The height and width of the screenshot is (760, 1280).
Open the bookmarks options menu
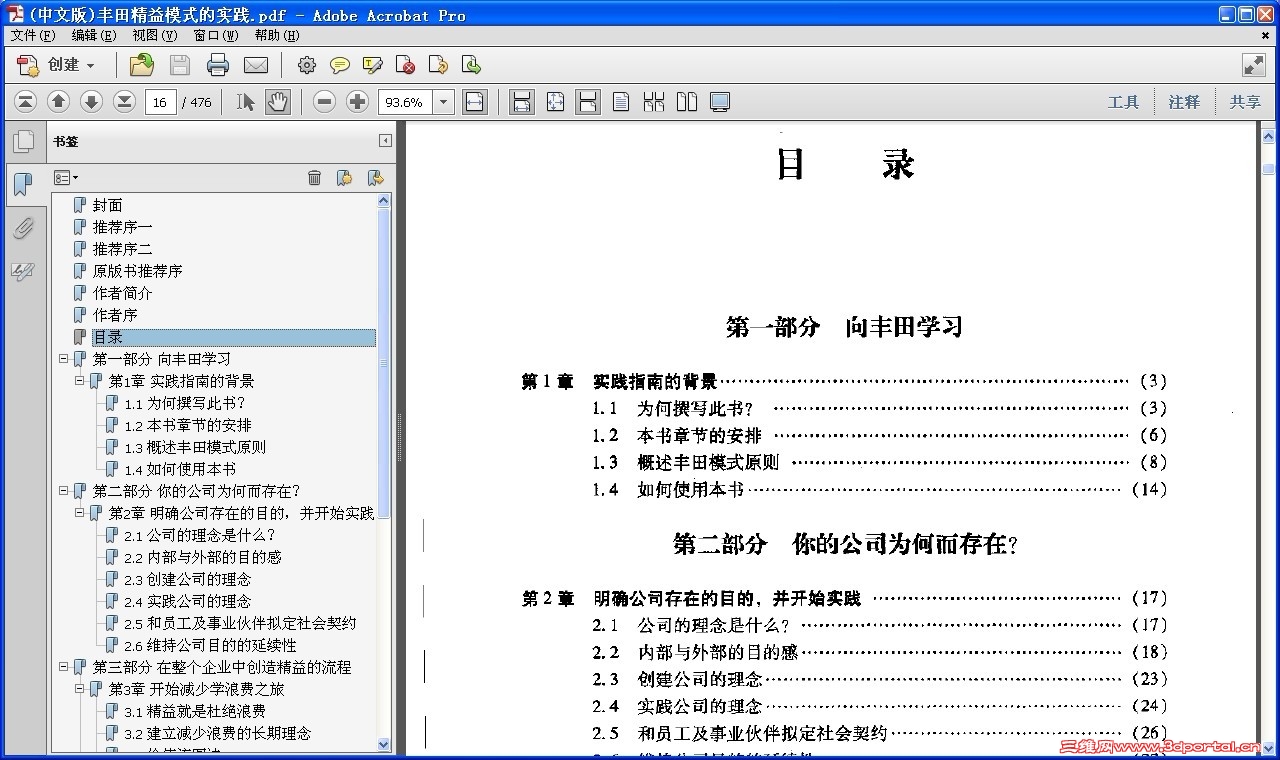66,178
